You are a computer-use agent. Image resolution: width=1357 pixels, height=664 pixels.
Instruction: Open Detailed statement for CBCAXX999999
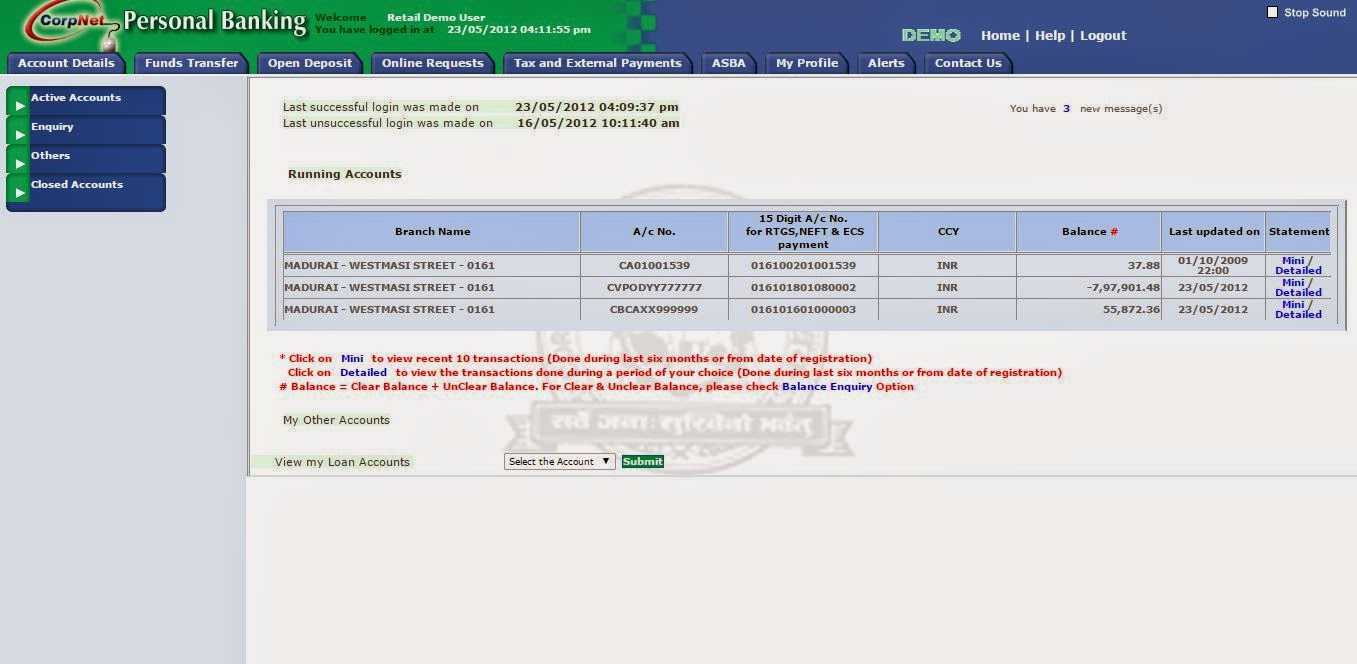pos(1298,314)
